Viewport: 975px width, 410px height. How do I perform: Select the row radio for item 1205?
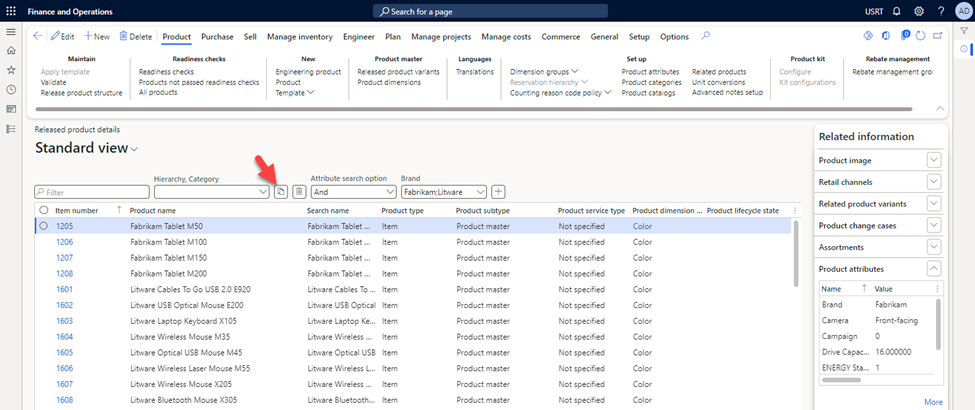point(44,226)
